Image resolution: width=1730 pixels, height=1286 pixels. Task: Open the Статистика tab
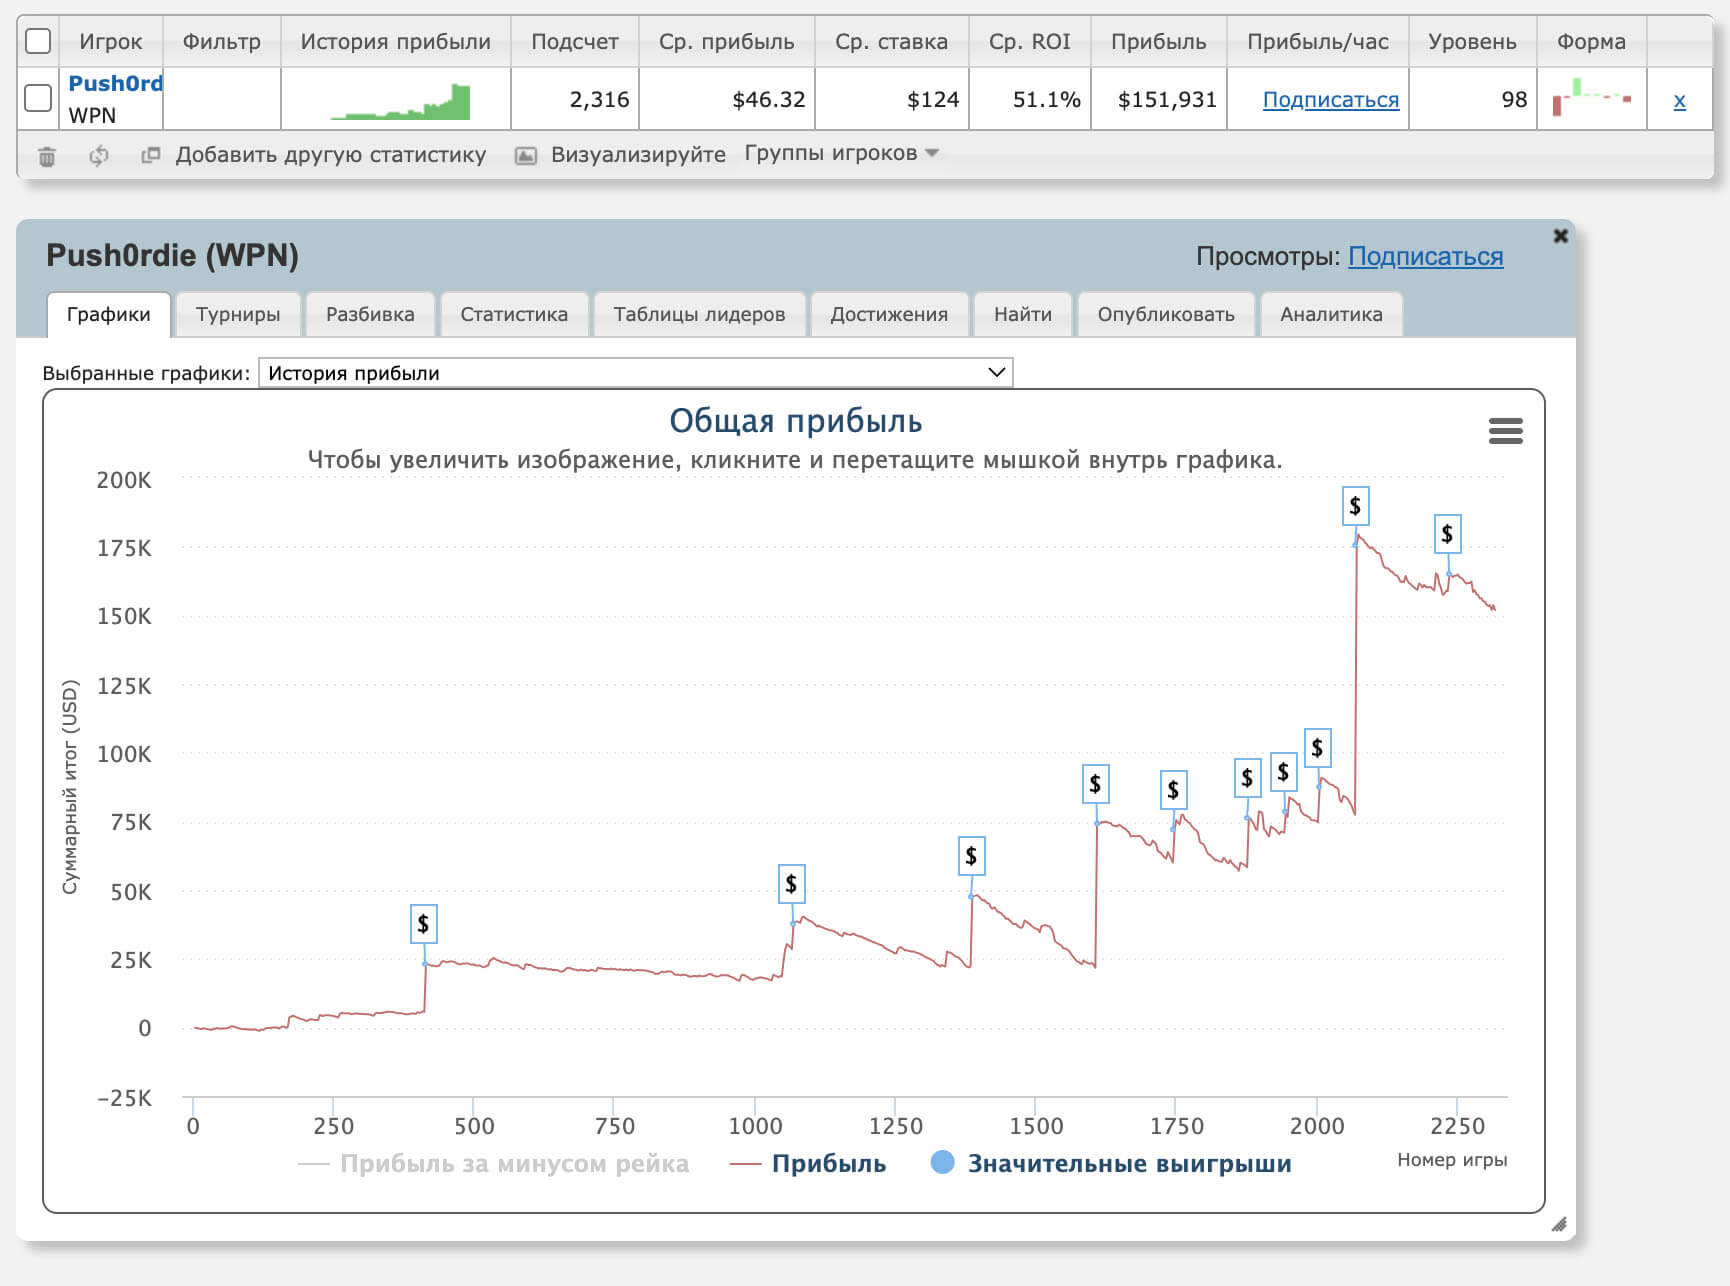coord(513,314)
